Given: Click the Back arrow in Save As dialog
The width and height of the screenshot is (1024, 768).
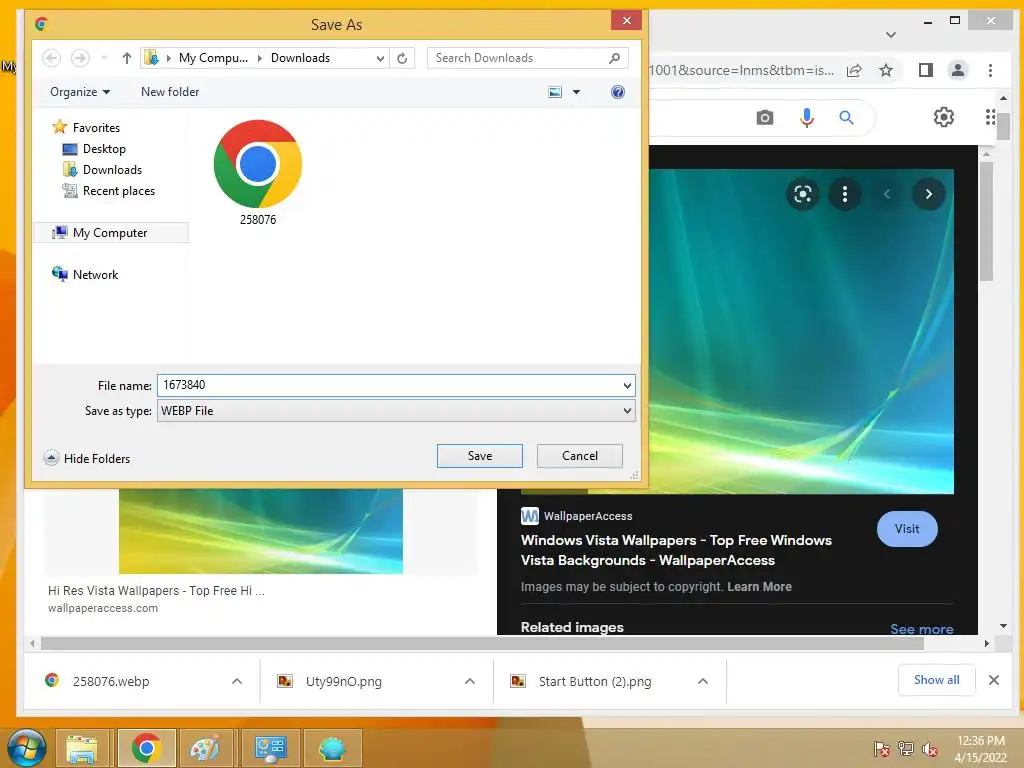Looking at the screenshot, I should [x=52, y=58].
